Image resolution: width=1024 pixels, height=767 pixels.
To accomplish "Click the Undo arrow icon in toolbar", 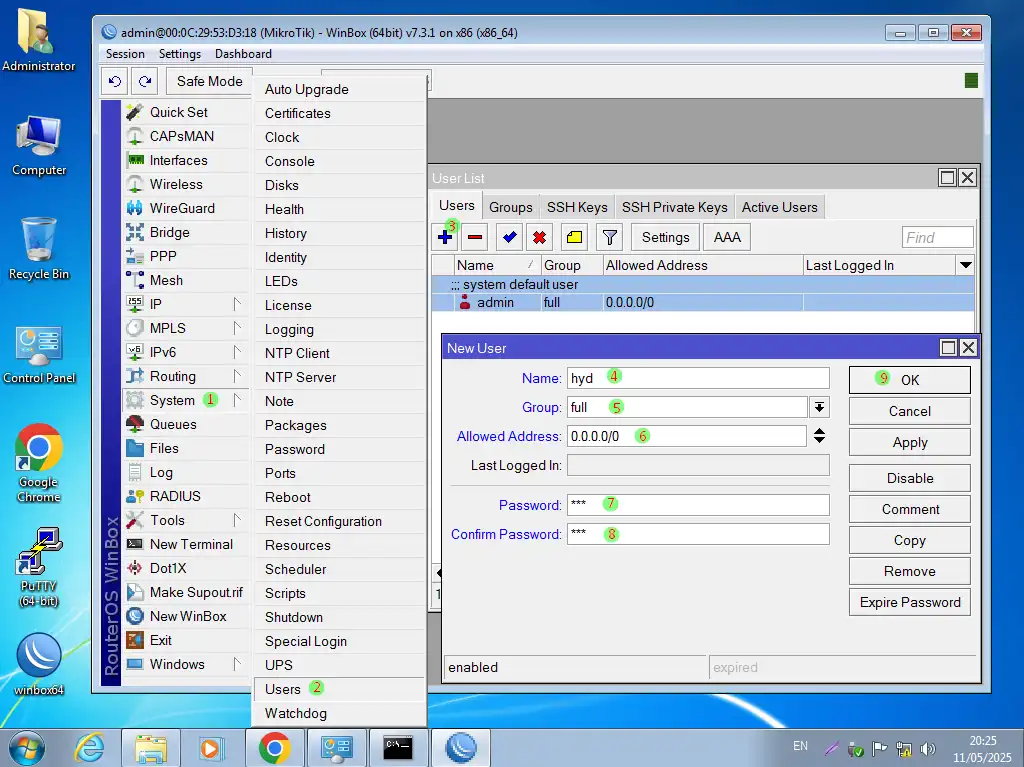I will [115, 81].
